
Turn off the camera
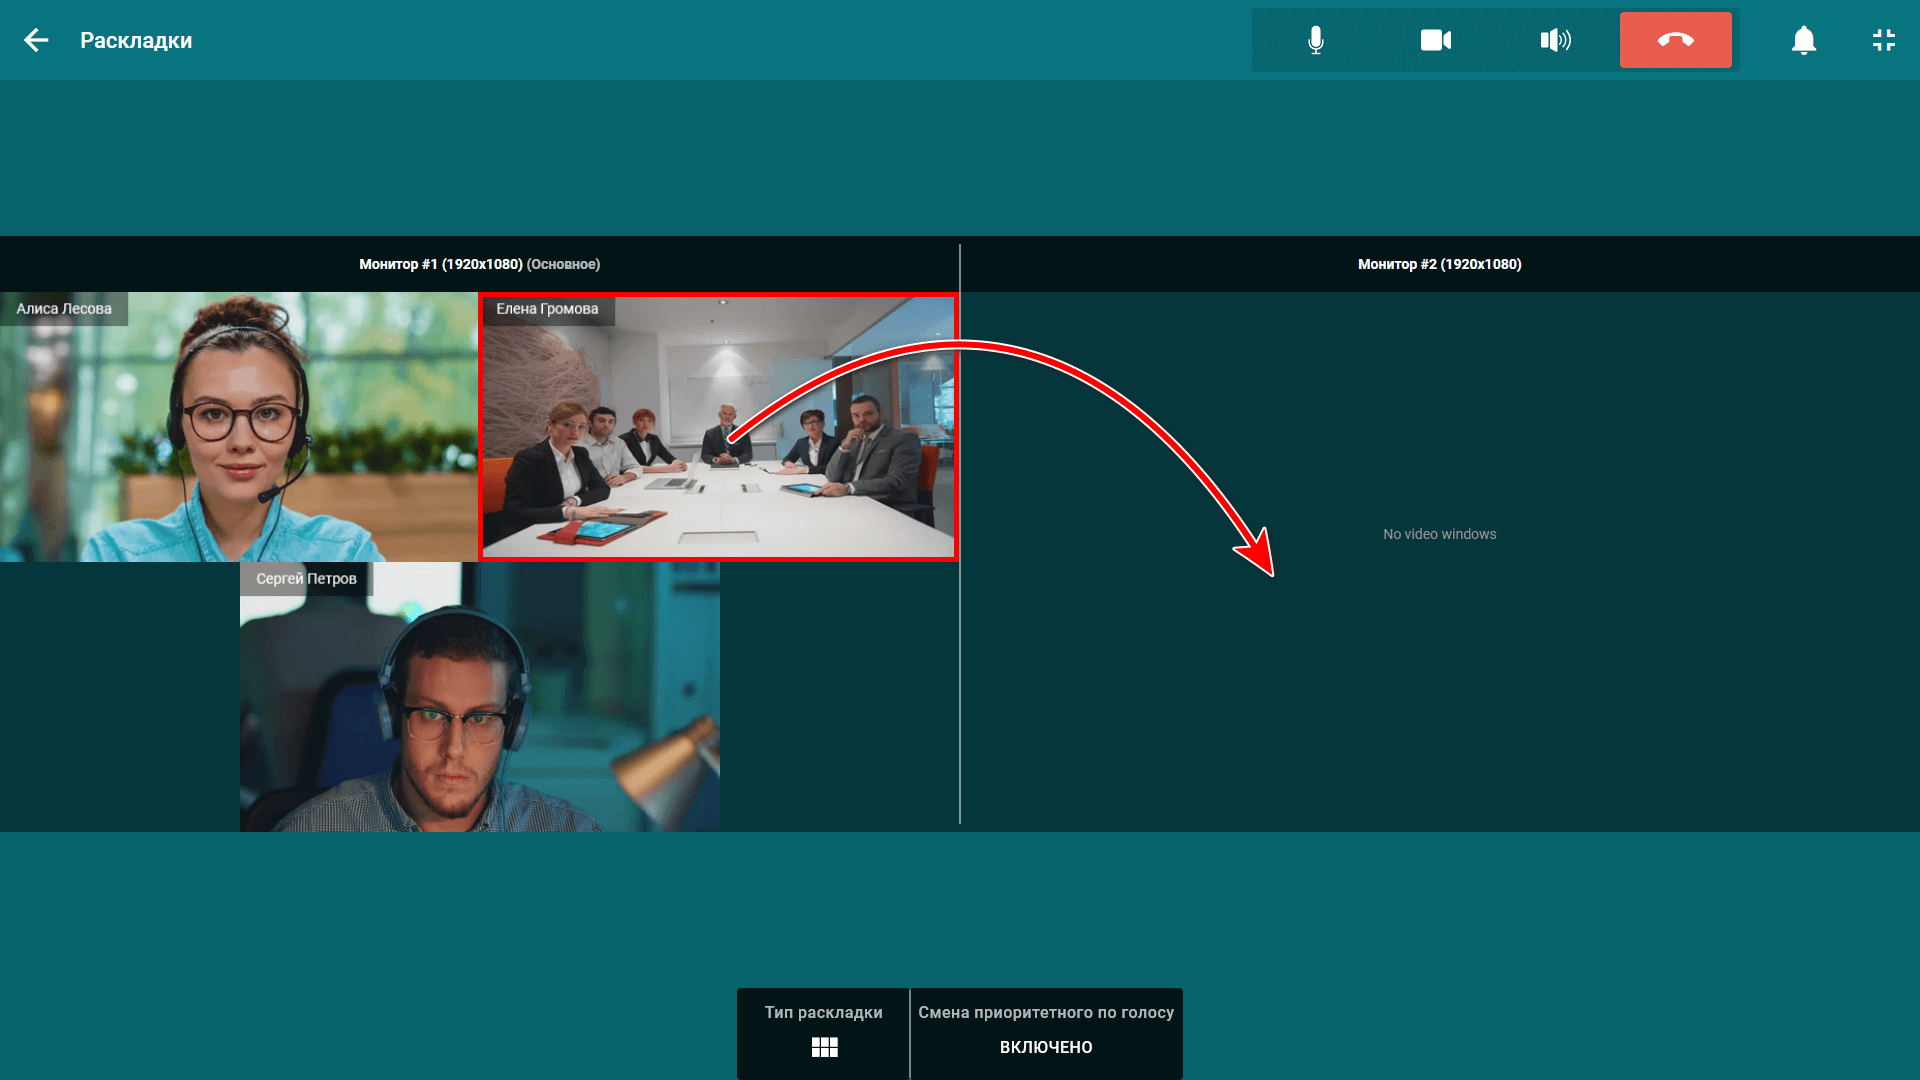[1436, 40]
